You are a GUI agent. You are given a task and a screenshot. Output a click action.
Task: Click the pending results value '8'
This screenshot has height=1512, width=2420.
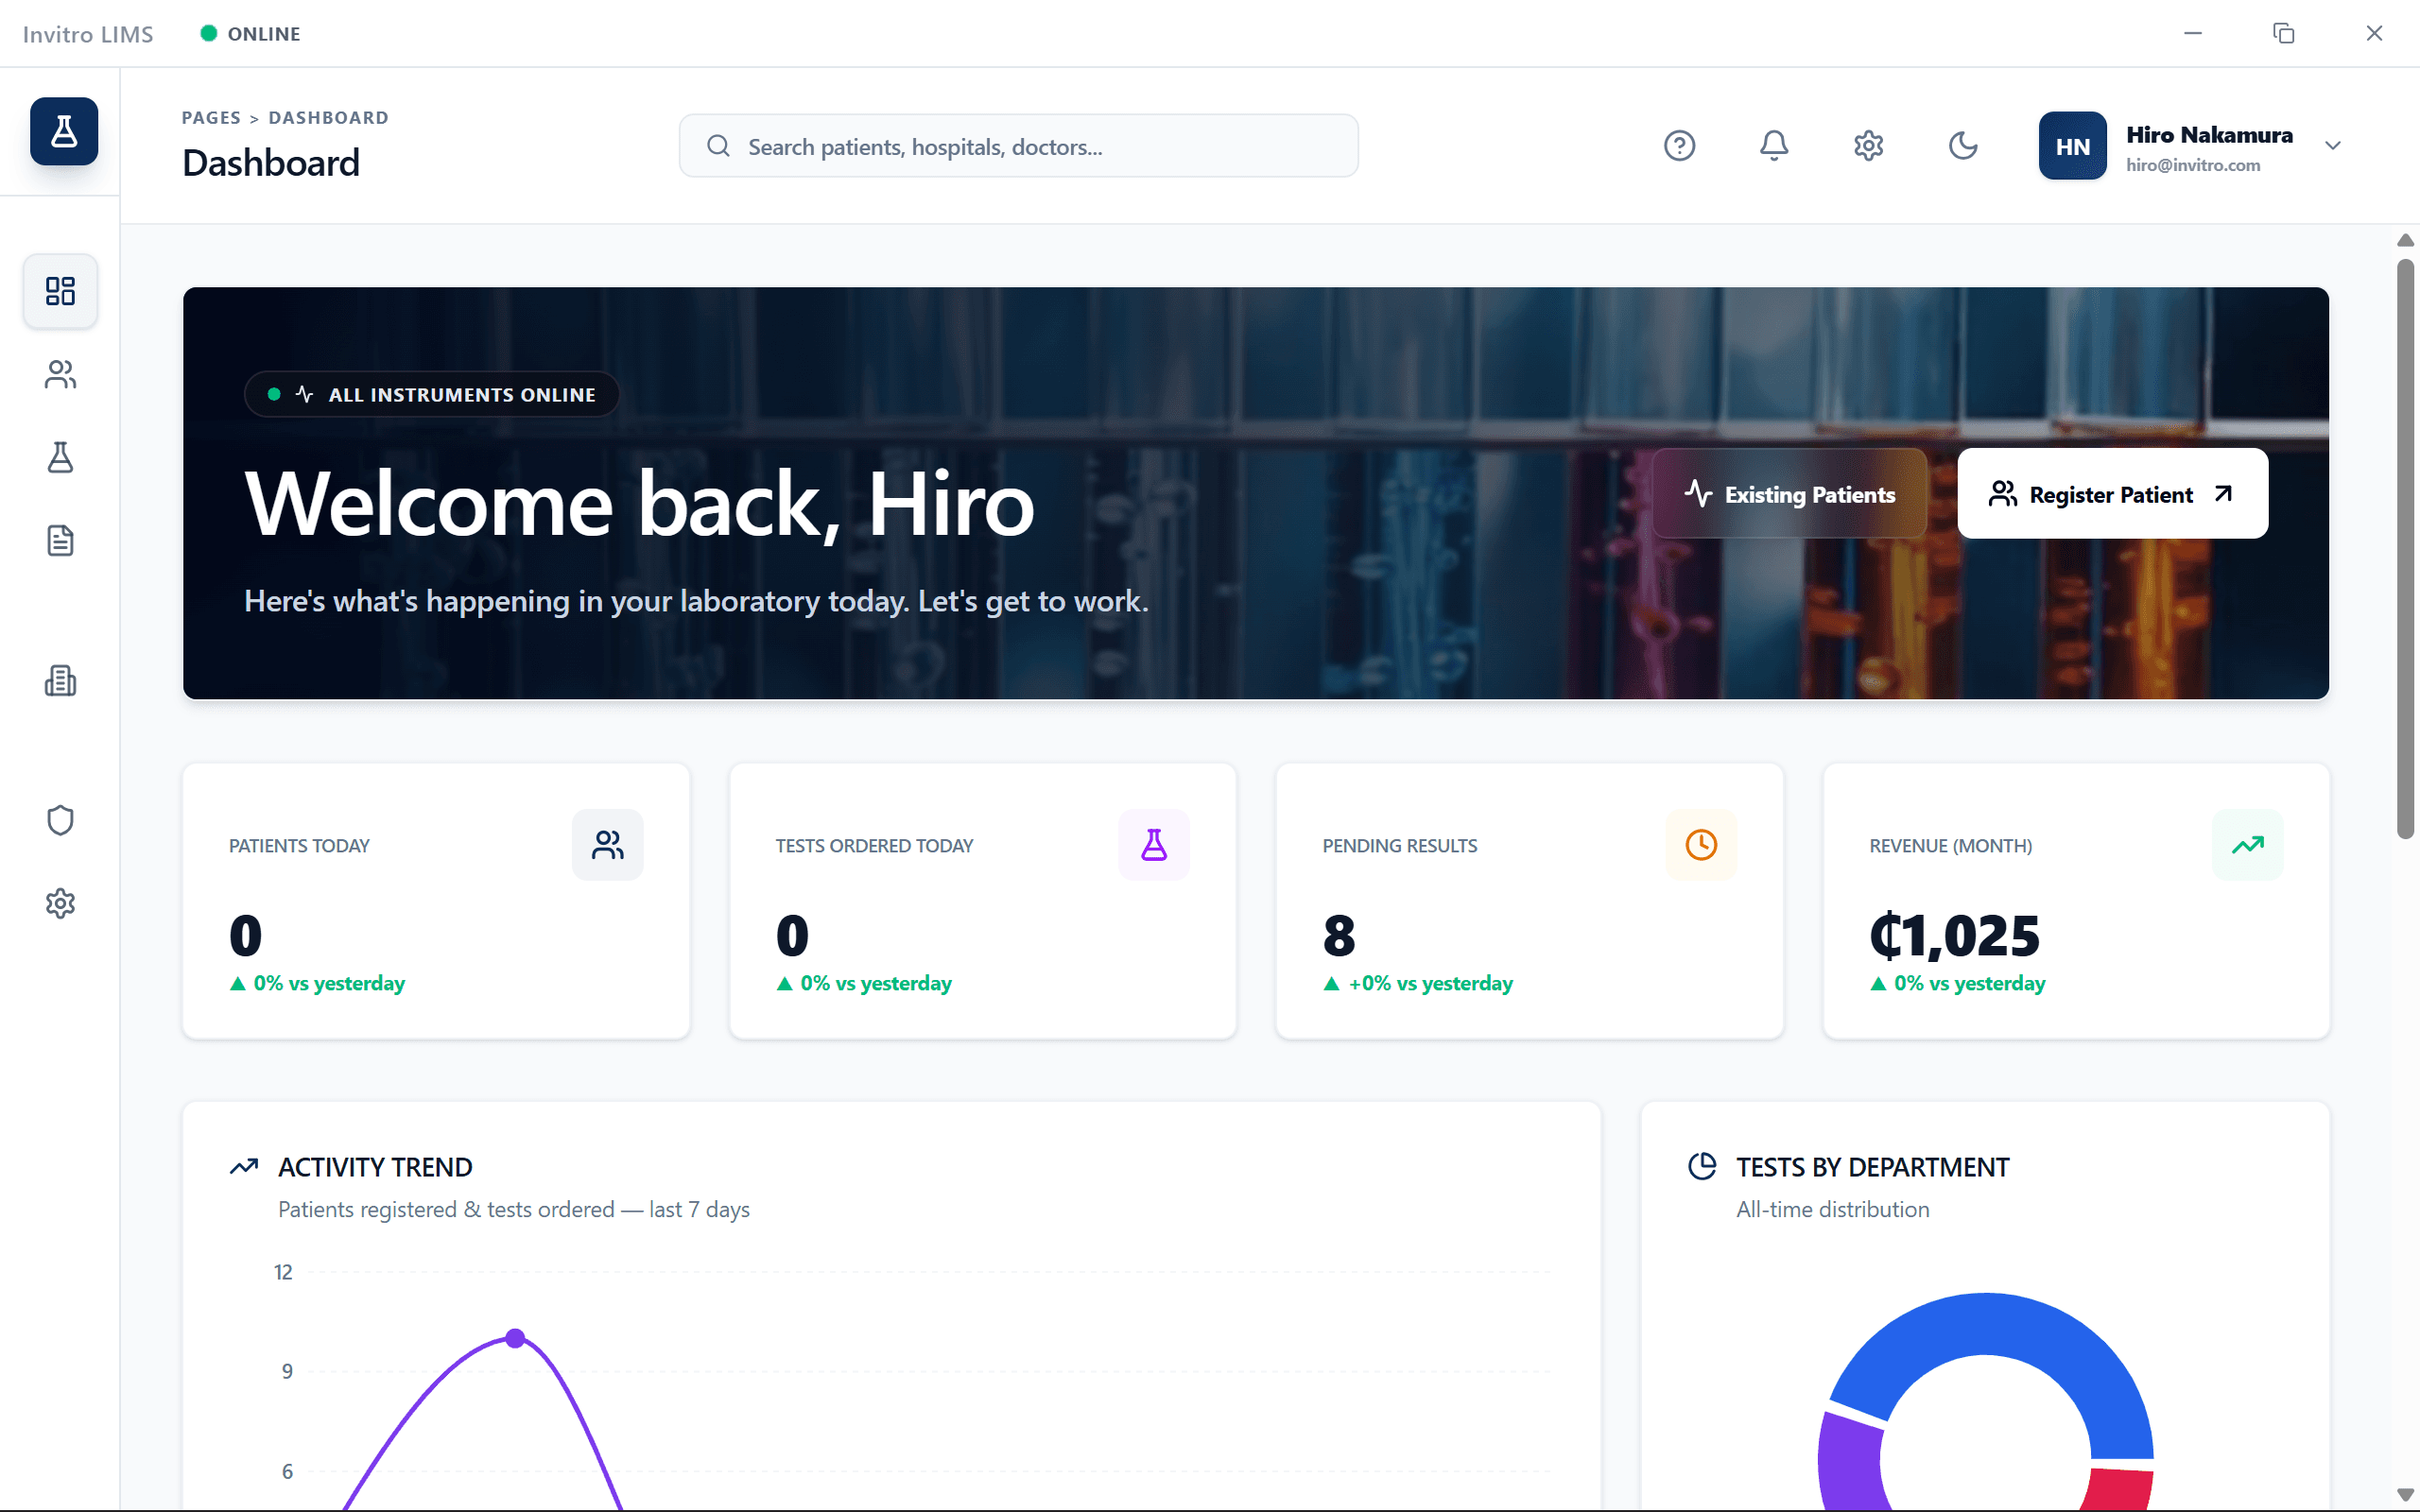1339,936
